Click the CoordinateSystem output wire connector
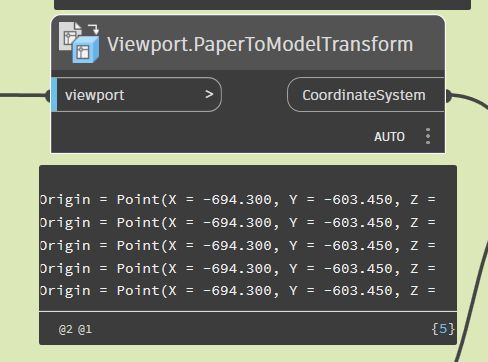The image size is (488, 362). click(x=449, y=96)
